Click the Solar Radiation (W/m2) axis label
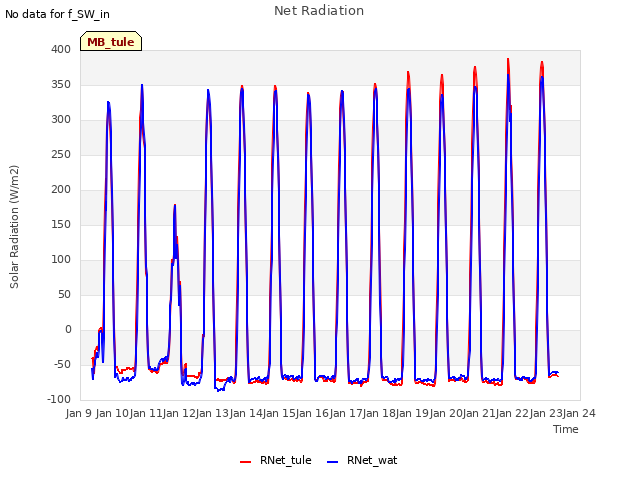This screenshot has height=480, width=640. pos(14,227)
